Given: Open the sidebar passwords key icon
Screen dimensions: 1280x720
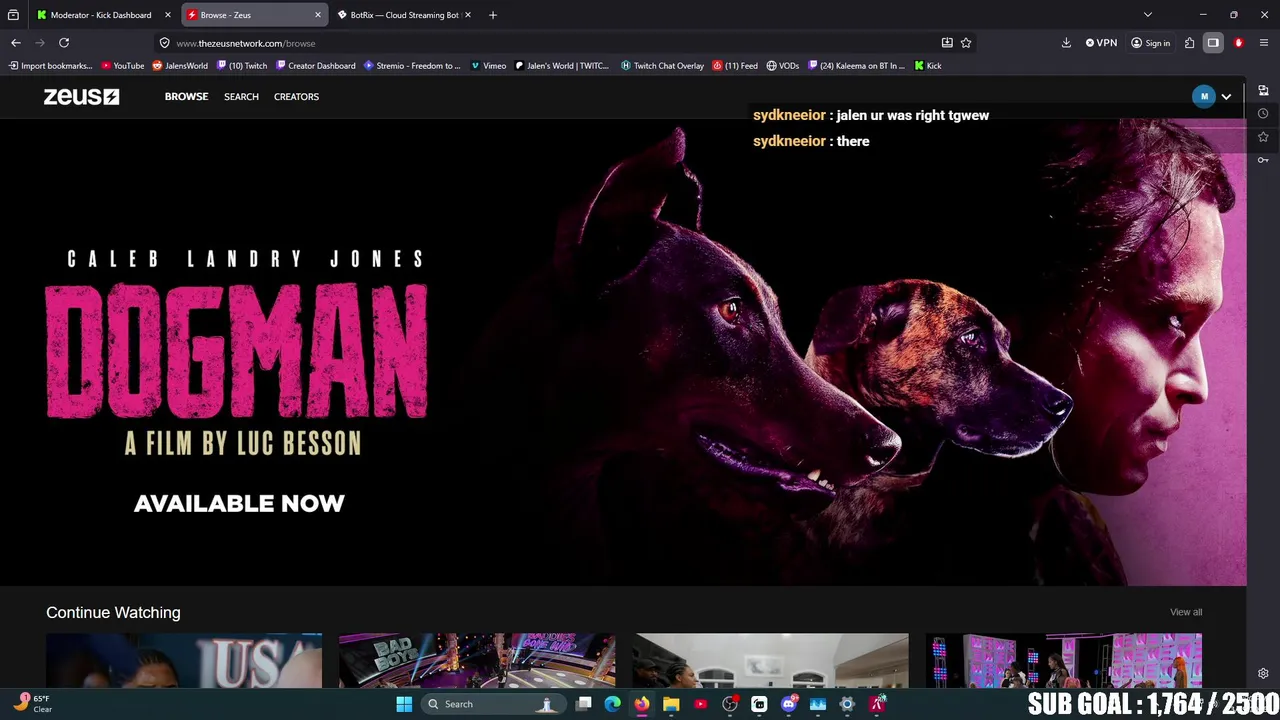Looking at the screenshot, I should [x=1263, y=160].
